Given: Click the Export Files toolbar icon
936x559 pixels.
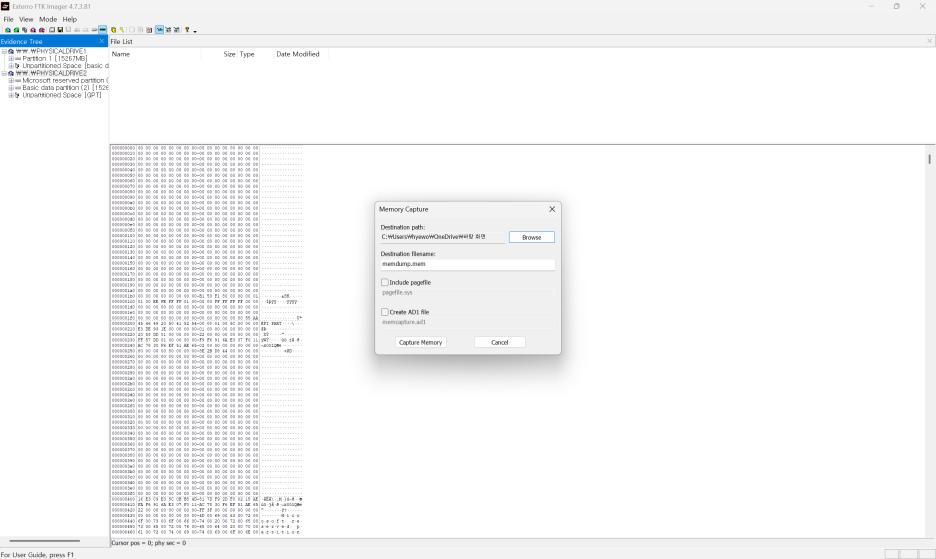Looking at the screenshot, I should pos(132,30).
